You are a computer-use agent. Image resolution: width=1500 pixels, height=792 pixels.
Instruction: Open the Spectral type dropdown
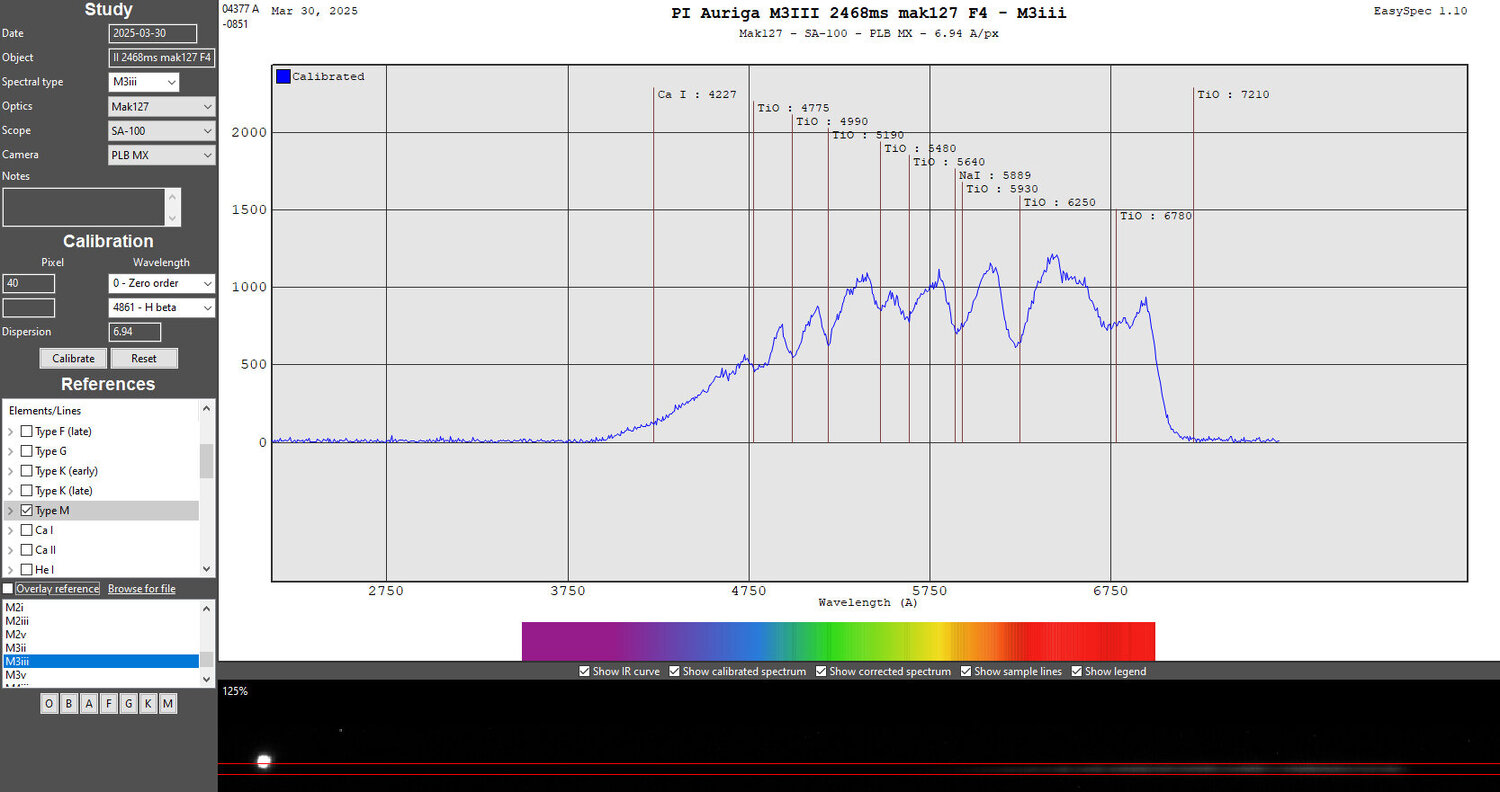click(x=144, y=82)
